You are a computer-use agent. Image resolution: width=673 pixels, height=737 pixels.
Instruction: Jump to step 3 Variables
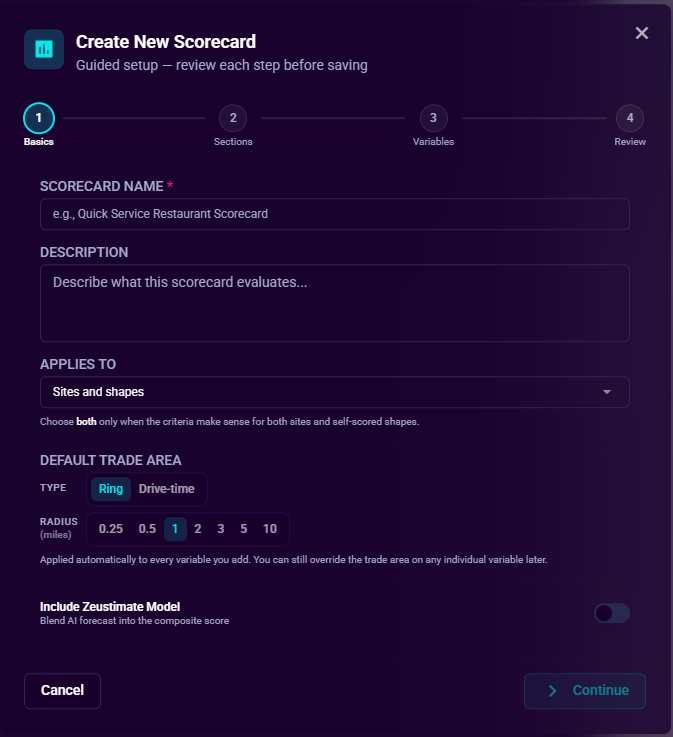pyautogui.click(x=433, y=118)
